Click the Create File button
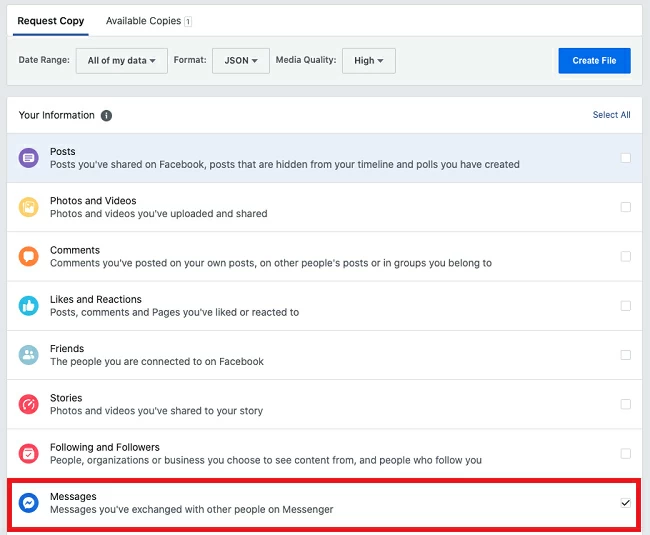Screen dimensions: 650x535 (594, 61)
